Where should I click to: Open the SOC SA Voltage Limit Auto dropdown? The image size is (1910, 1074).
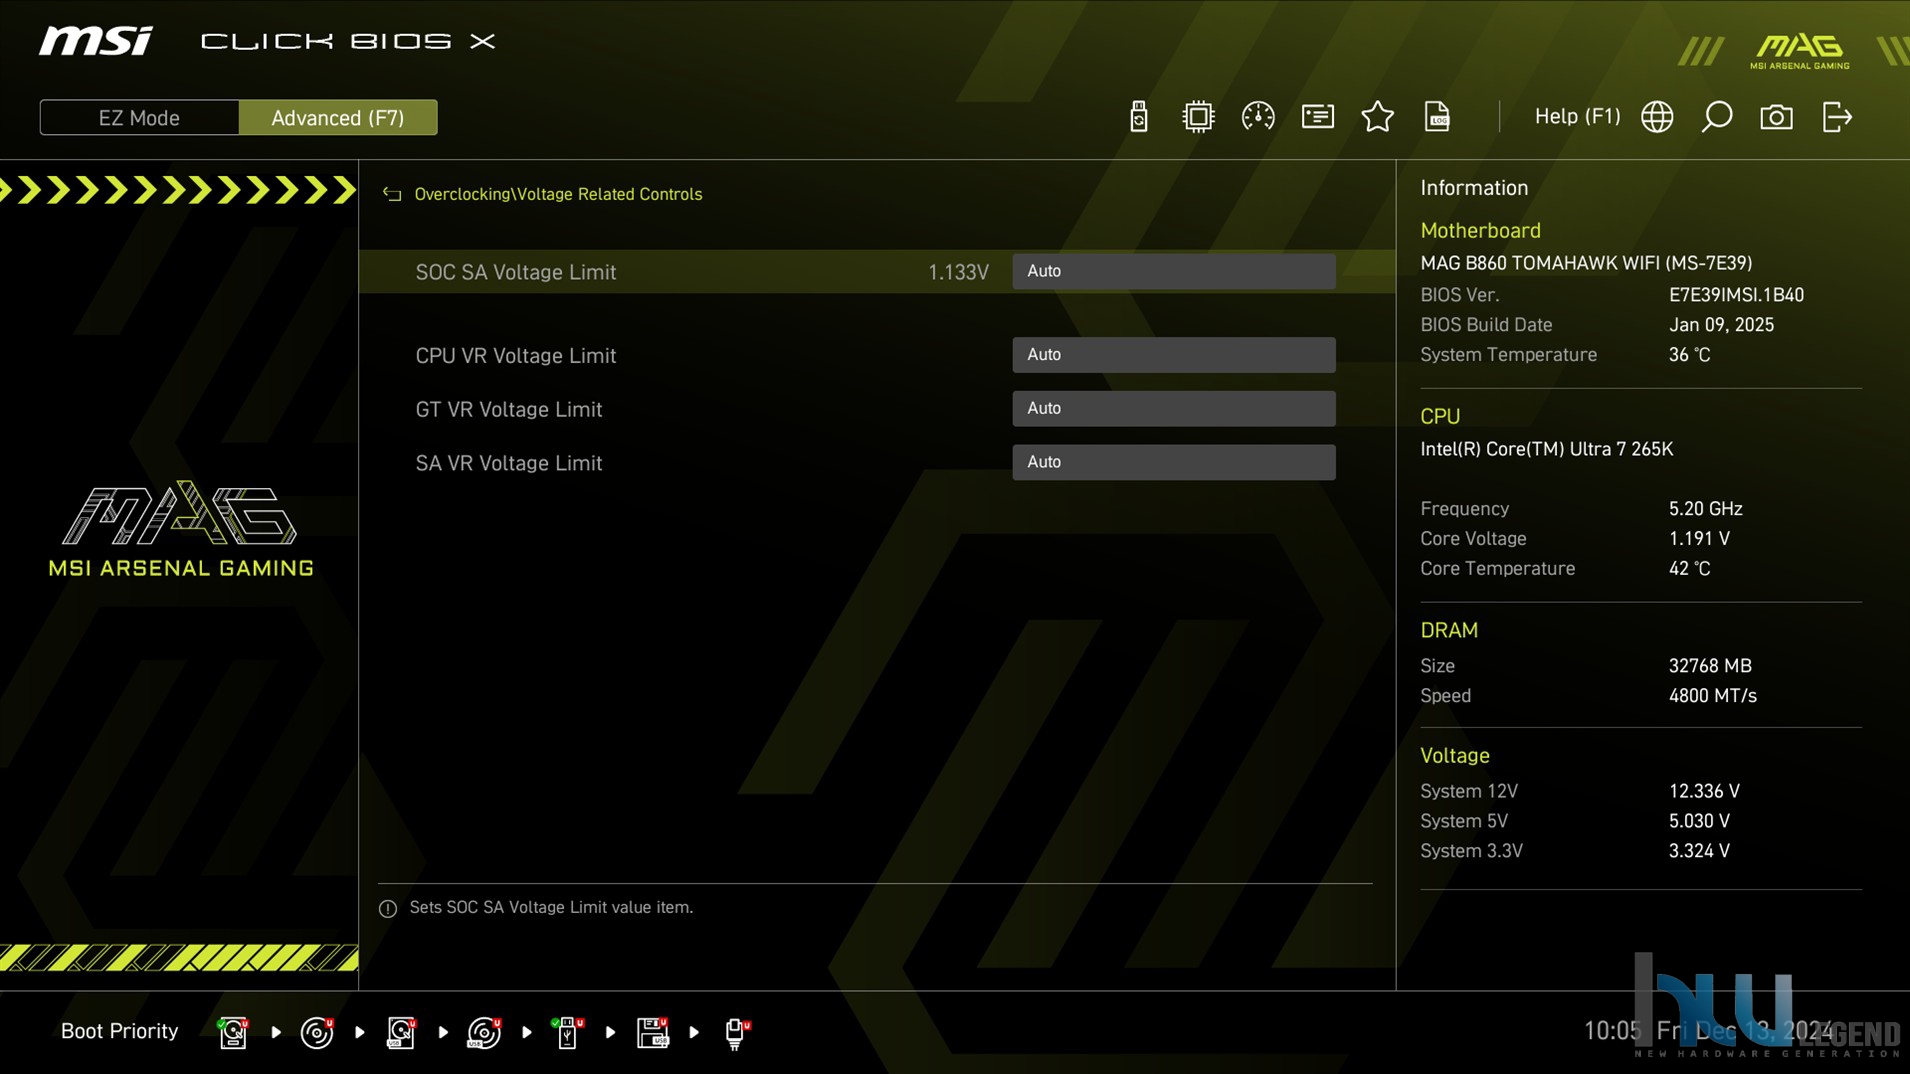click(x=1173, y=271)
